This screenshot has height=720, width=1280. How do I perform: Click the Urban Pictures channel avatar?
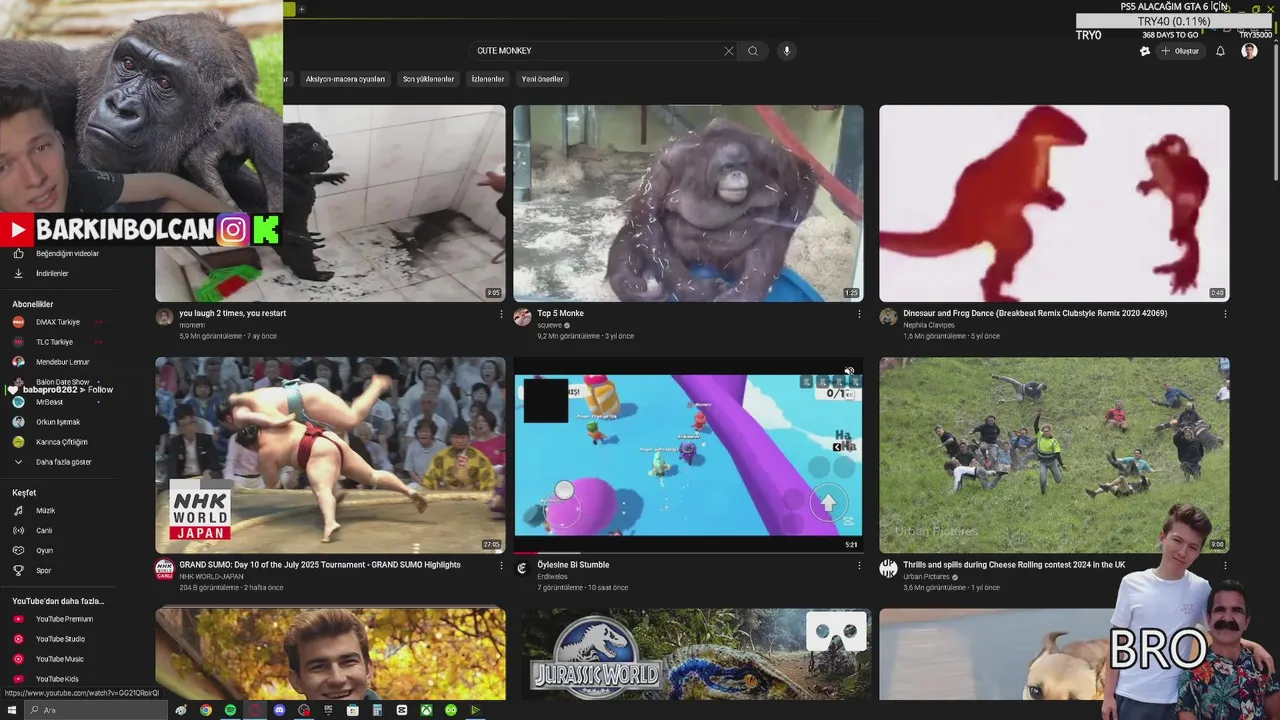click(x=888, y=569)
